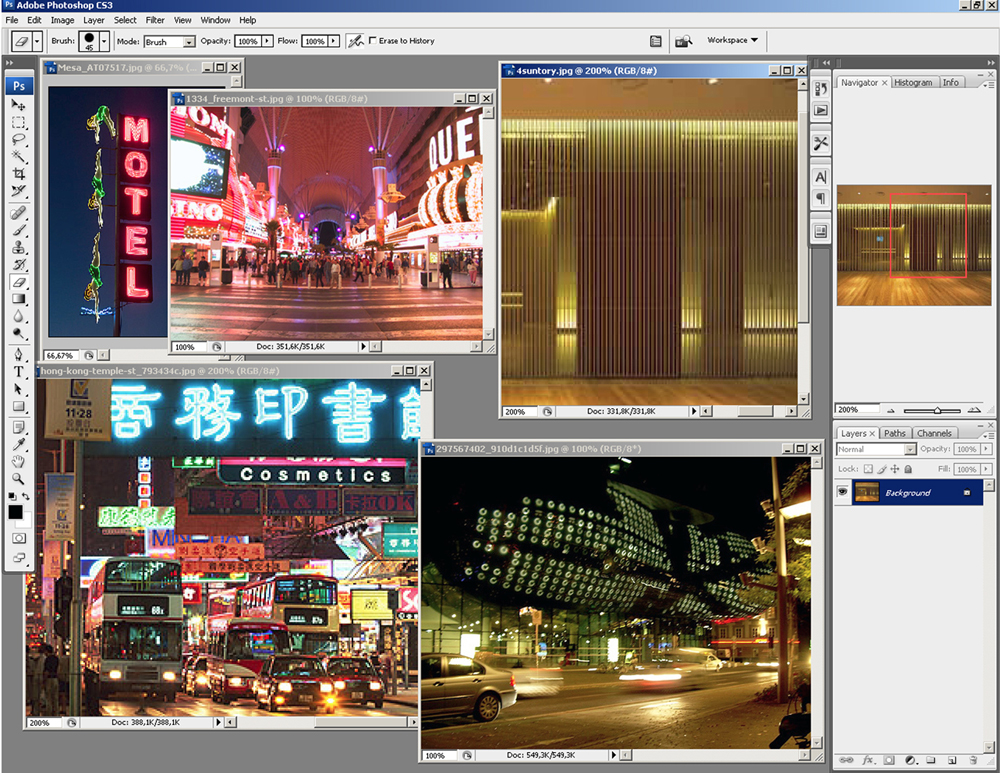This screenshot has width=1000, height=773.
Task: Open the Flow slider arrow
Action: [x=334, y=41]
